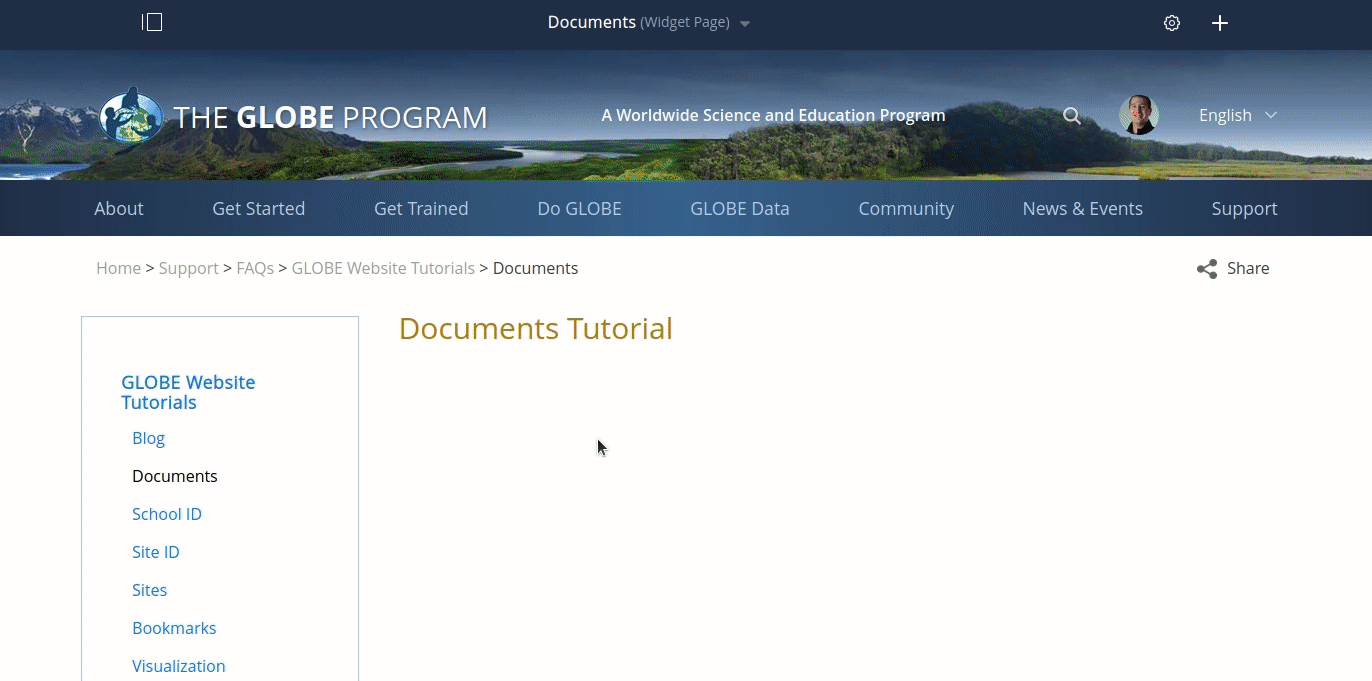Toggle the product menu sidebar panel icon
The image size is (1372, 681).
[152, 22]
